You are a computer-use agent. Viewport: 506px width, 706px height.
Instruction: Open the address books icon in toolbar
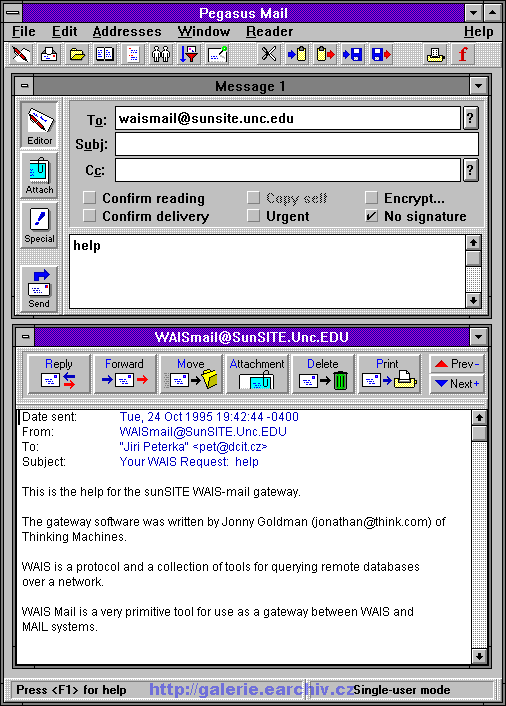(x=105, y=54)
